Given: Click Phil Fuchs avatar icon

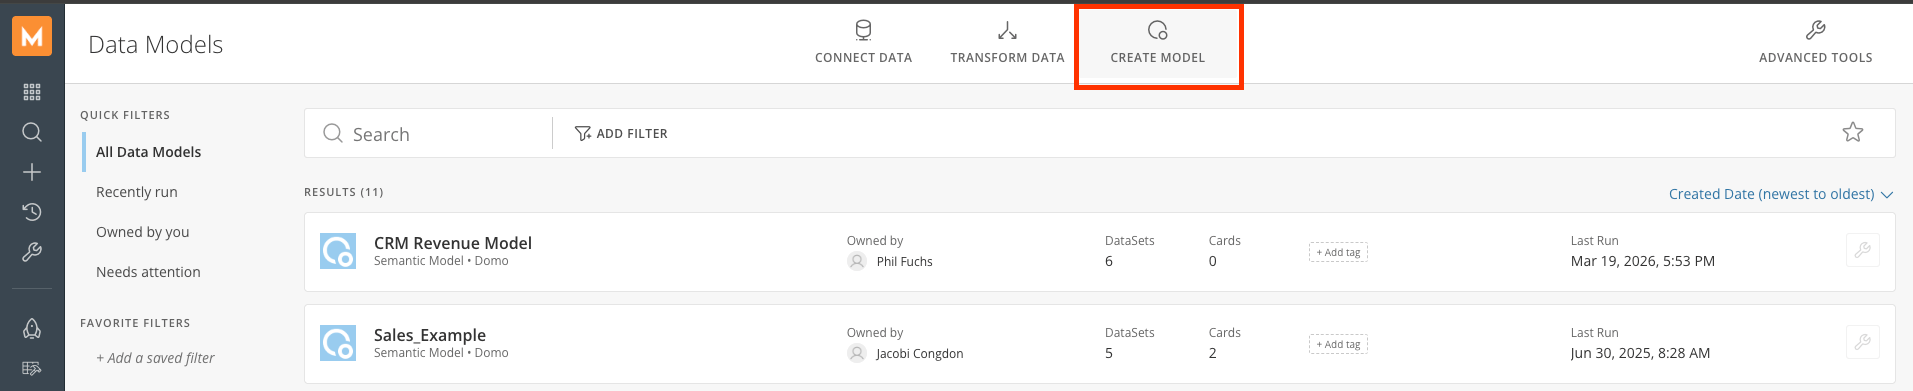Looking at the screenshot, I should [857, 261].
